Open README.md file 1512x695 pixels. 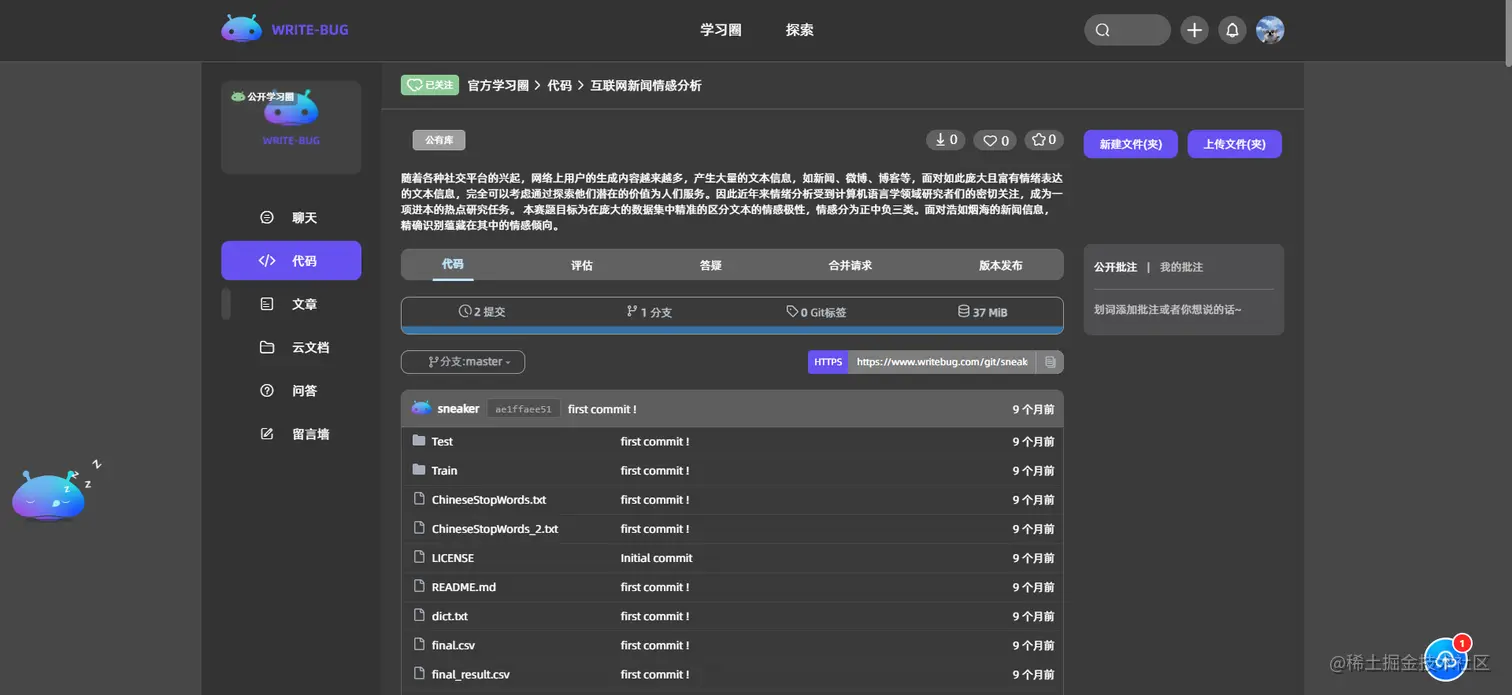(464, 587)
